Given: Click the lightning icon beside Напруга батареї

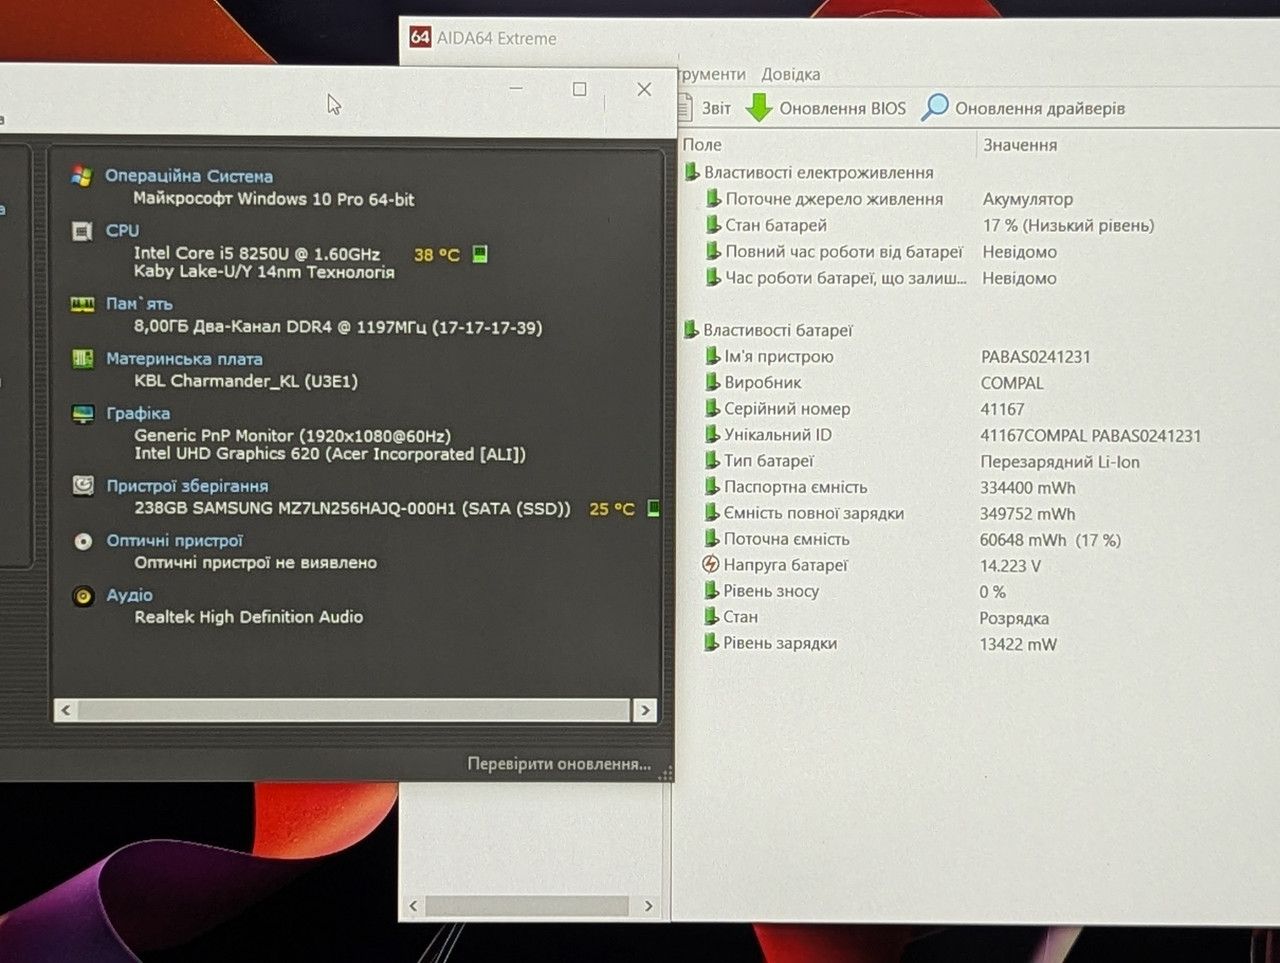Looking at the screenshot, I should pyautogui.click(x=711, y=564).
